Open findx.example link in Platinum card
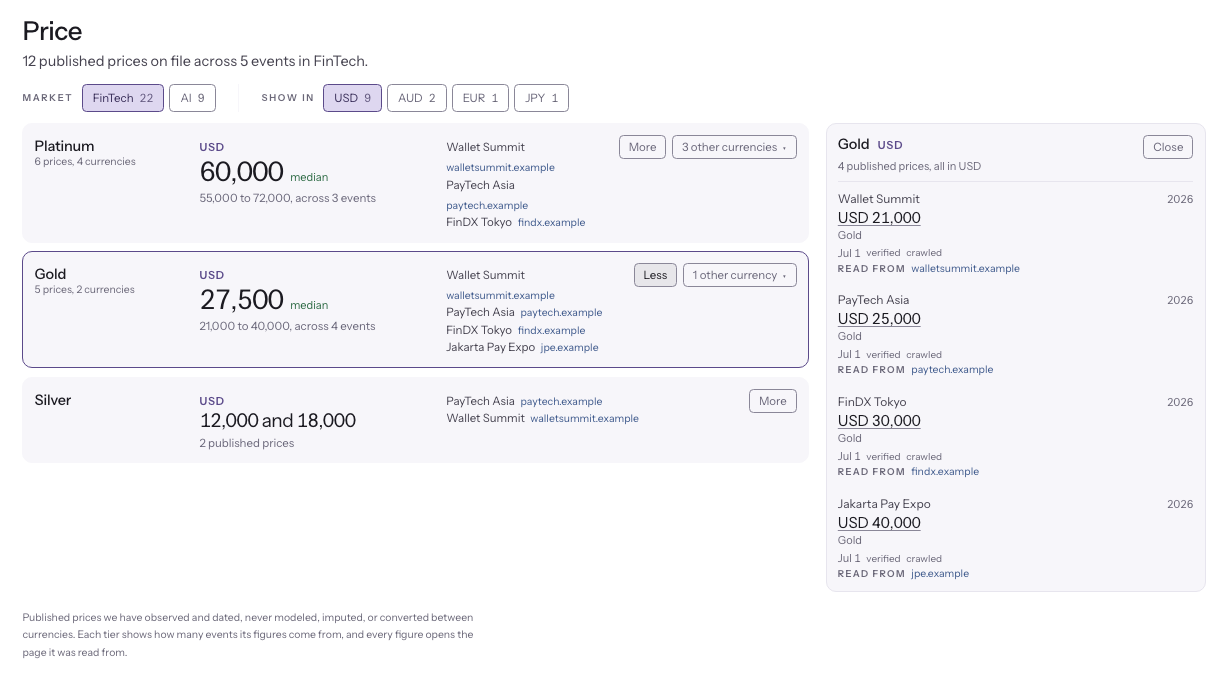Viewport: 1228px width, 684px height. tap(551, 223)
